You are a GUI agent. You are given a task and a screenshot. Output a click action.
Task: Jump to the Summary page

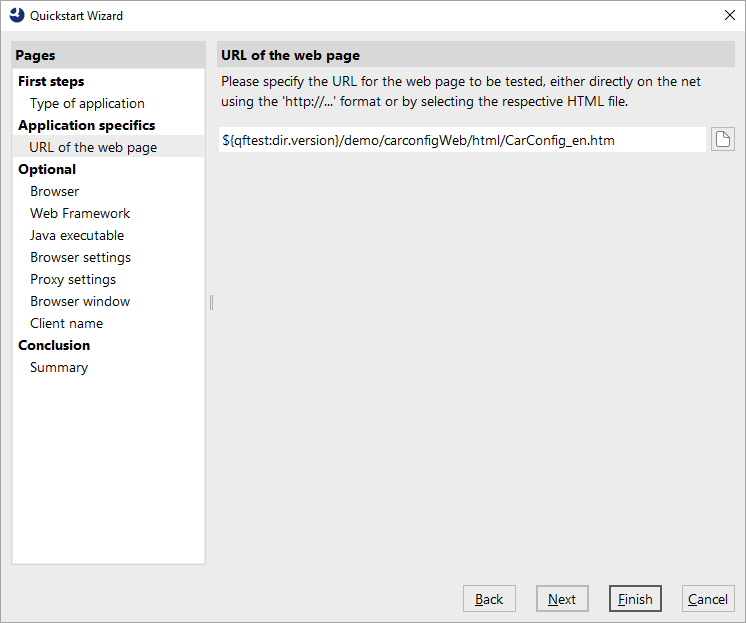(59, 367)
